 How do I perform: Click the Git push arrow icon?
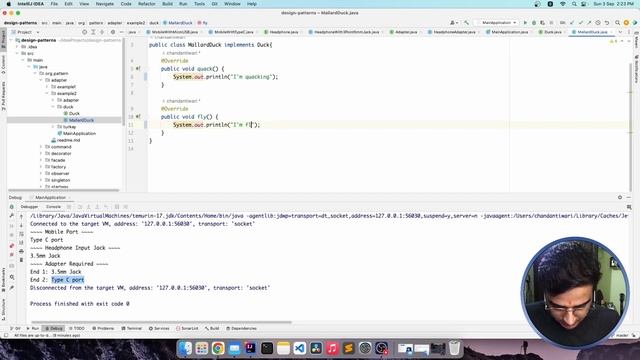coord(589,23)
